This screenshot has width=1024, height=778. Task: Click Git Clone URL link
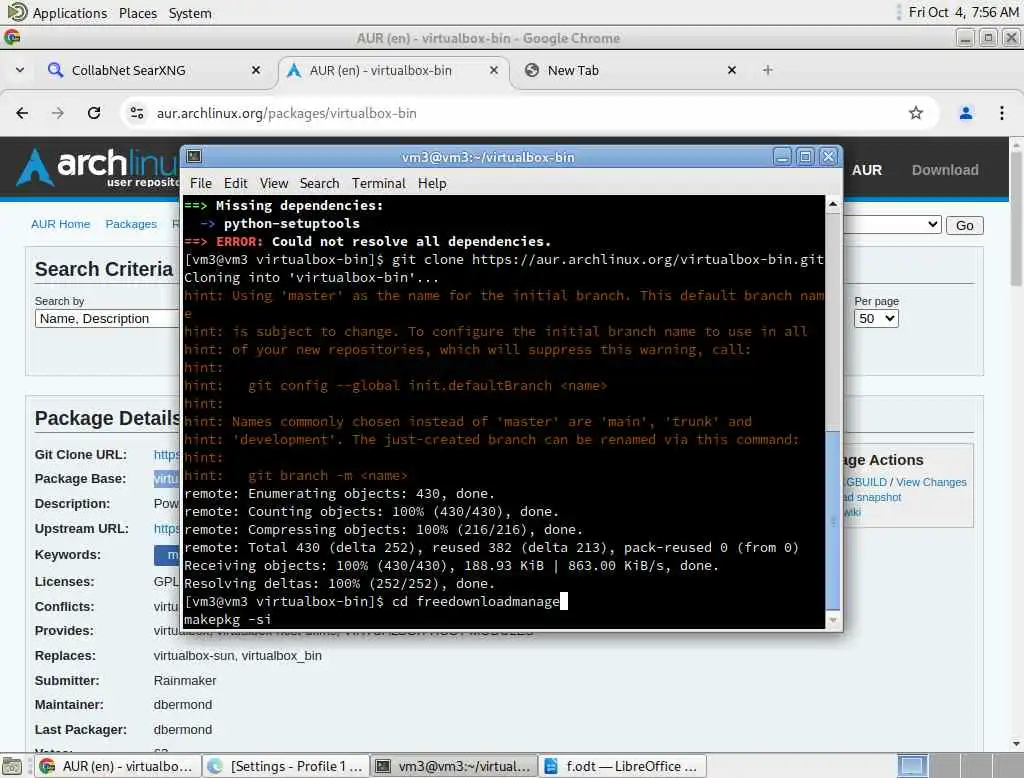tap(167, 455)
